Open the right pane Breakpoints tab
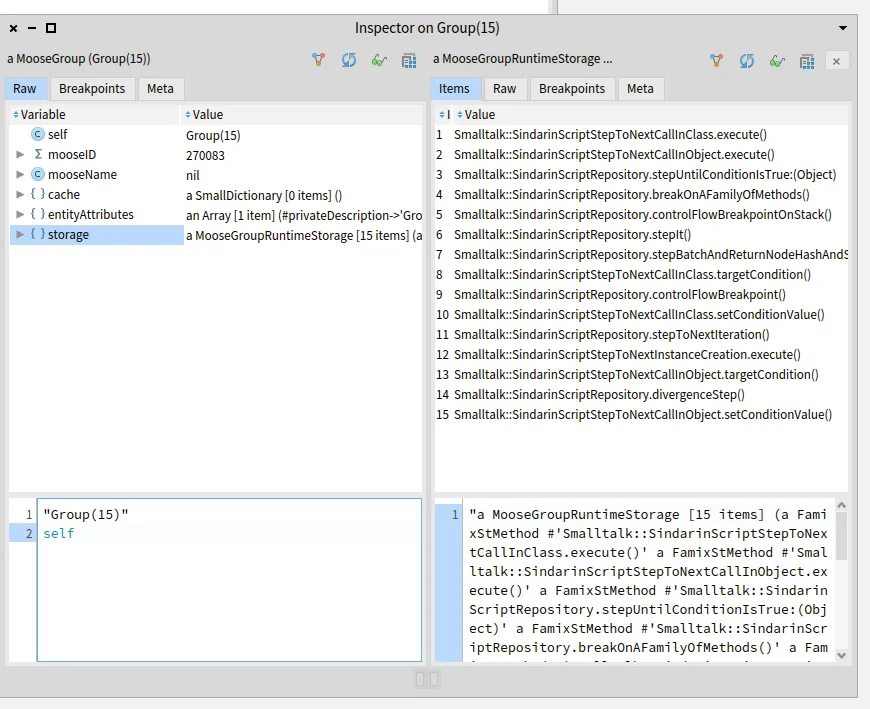 tap(571, 89)
